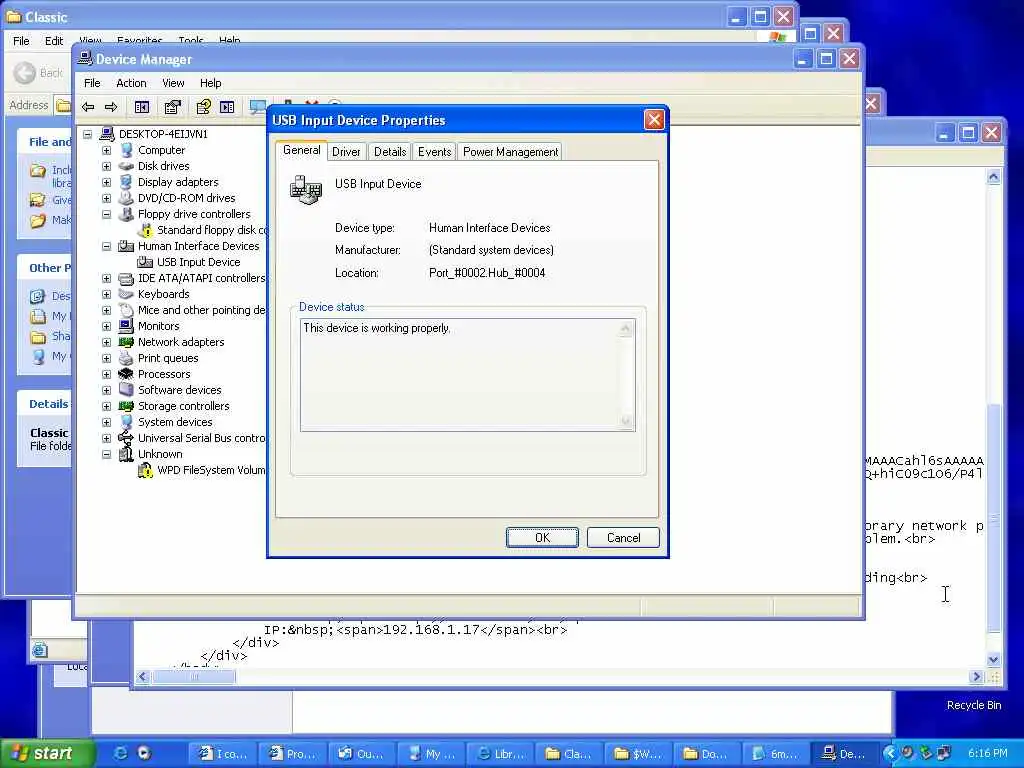Toggle the show/hide console tree toolbar icon

coord(142,106)
